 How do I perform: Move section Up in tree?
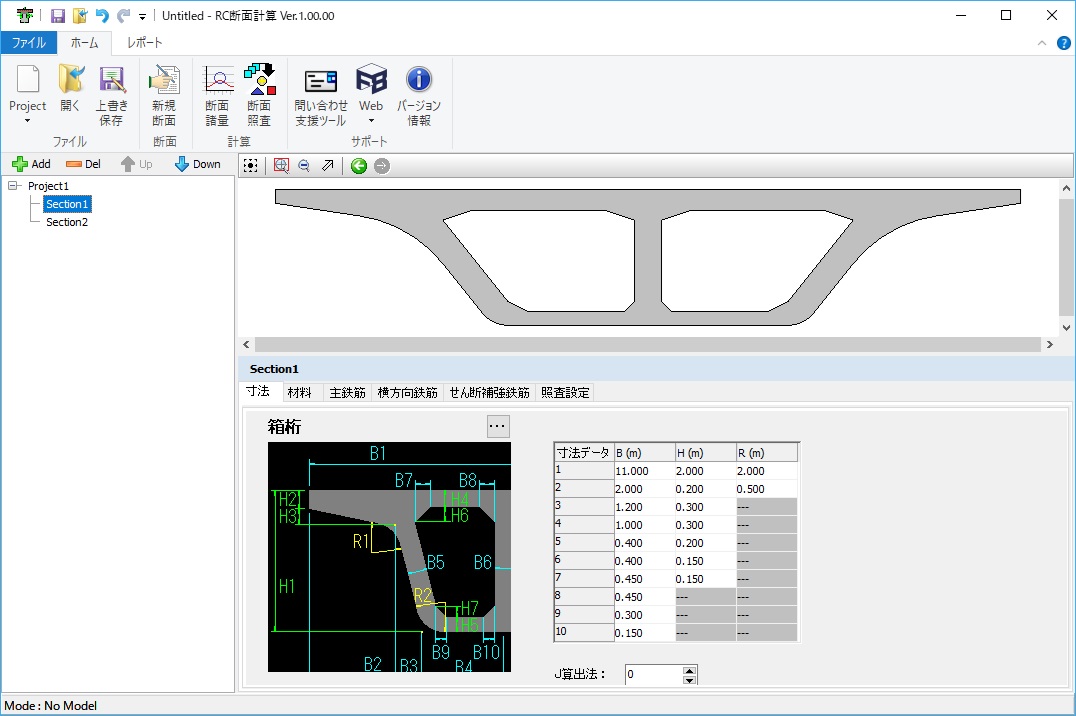(136, 164)
